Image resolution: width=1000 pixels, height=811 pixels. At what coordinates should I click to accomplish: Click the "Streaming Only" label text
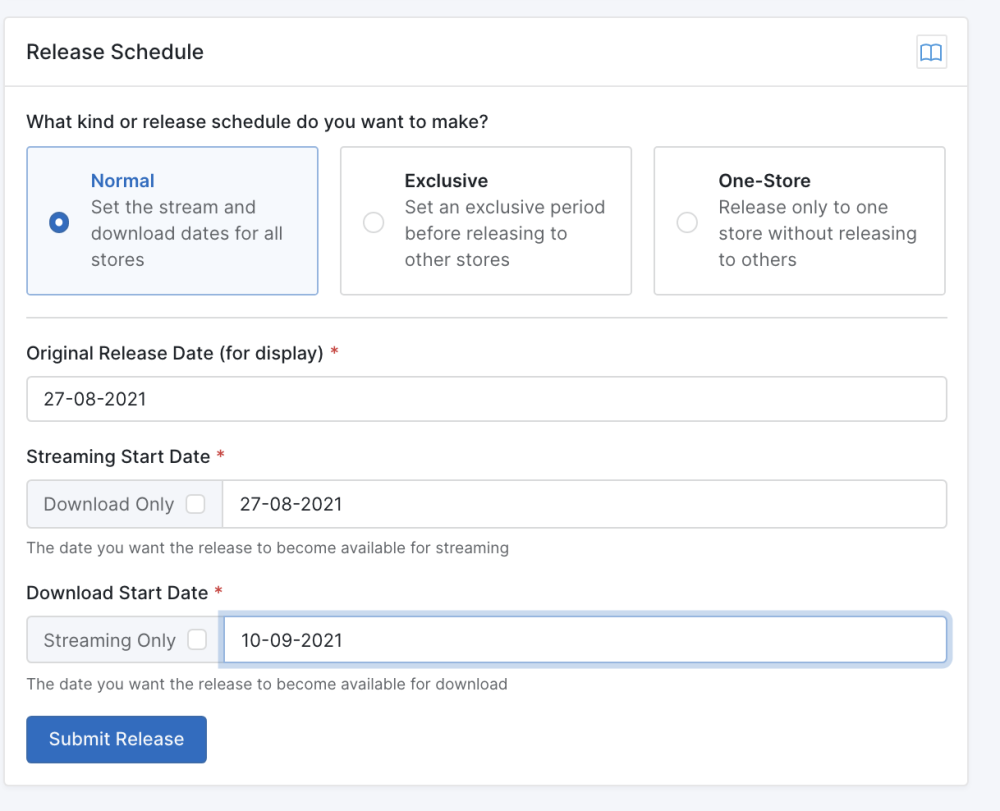pyautogui.click(x=109, y=640)
